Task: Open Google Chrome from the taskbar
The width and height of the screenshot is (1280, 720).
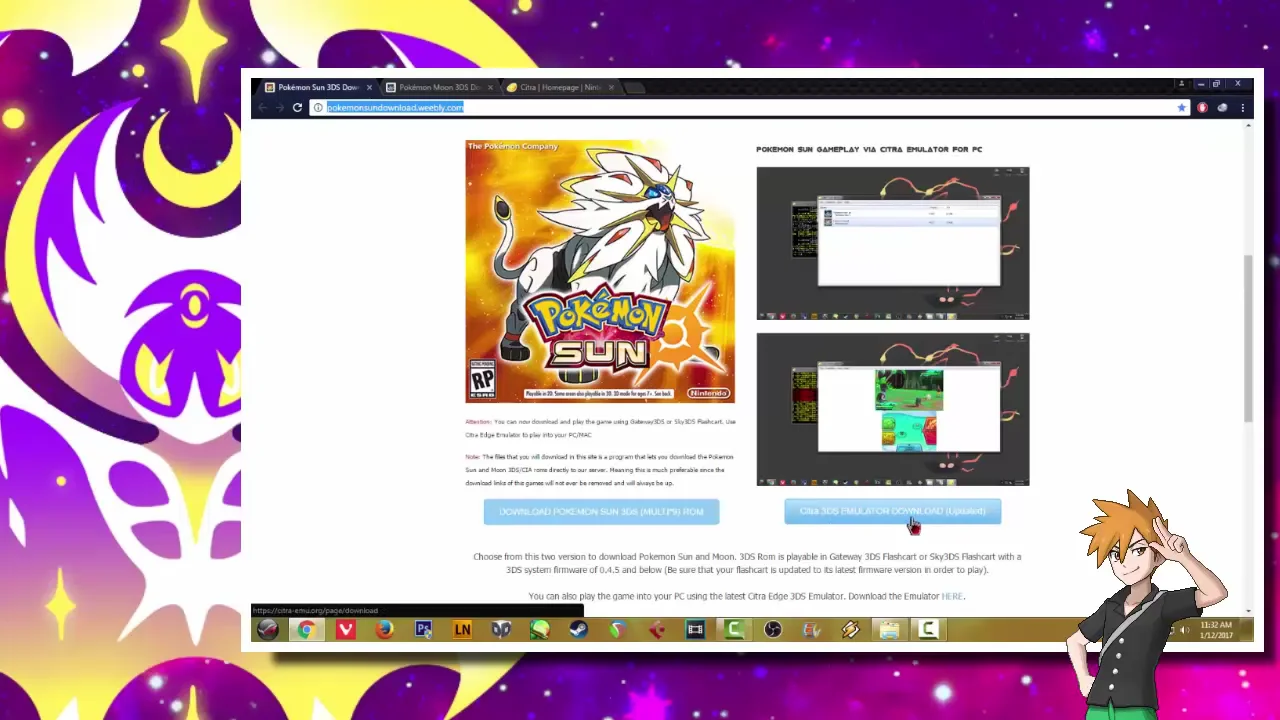Action: 306,629
